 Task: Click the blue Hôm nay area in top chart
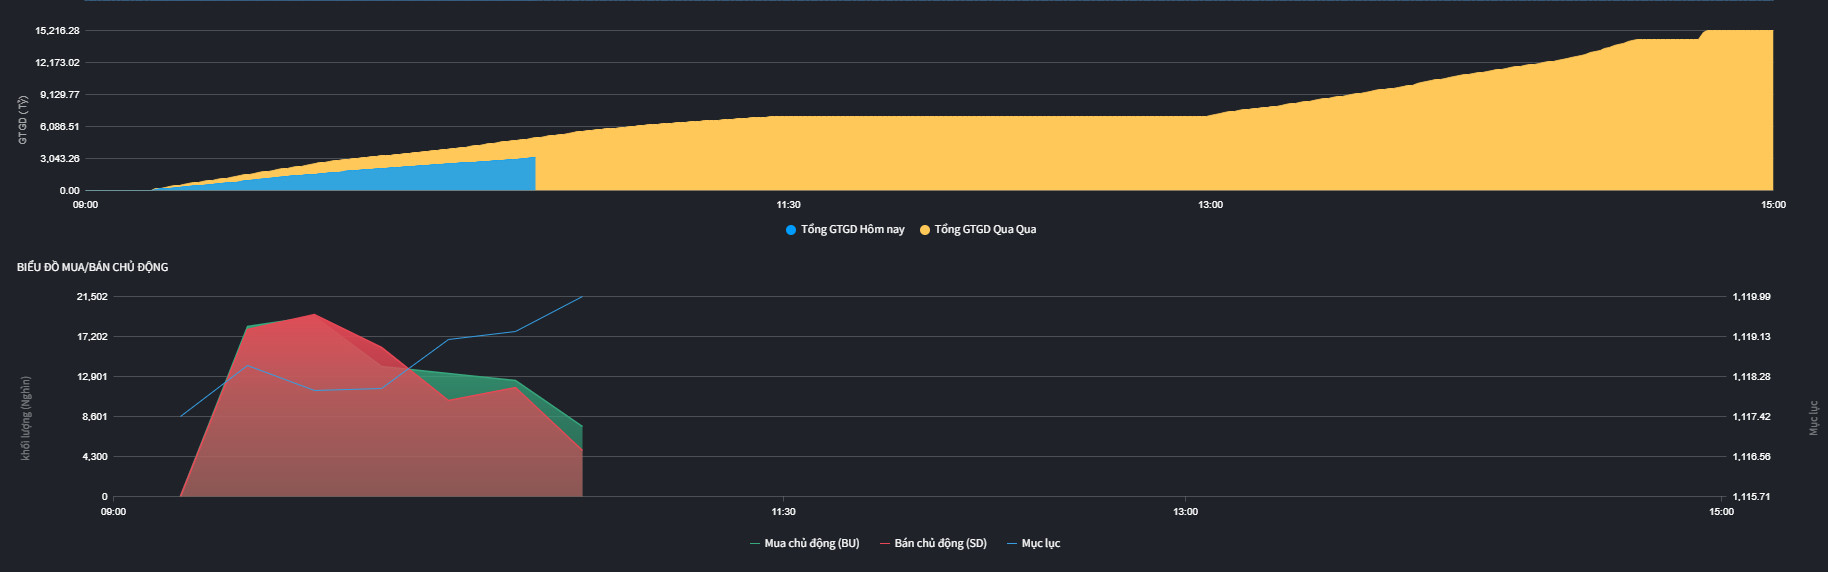tap(420, 176)
